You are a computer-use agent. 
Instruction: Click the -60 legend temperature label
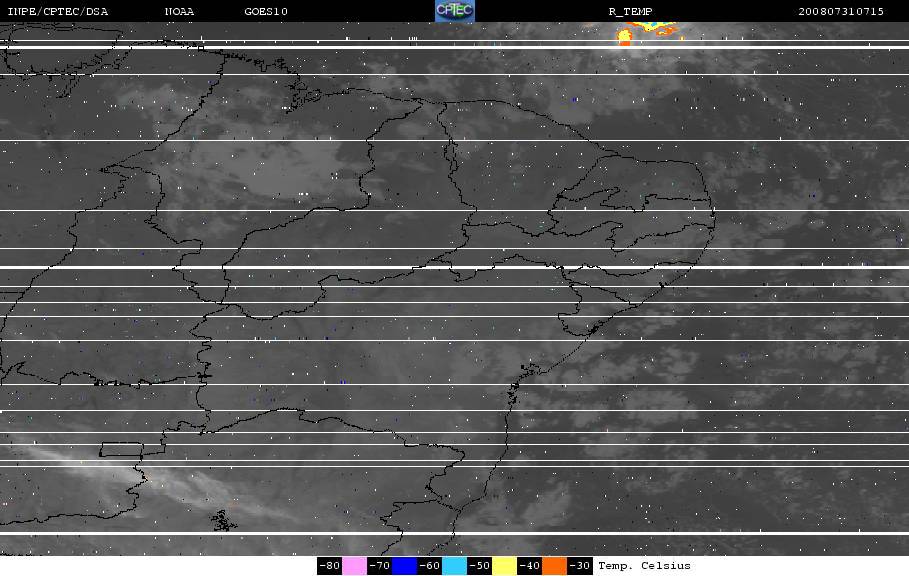(x=429, y=566)
